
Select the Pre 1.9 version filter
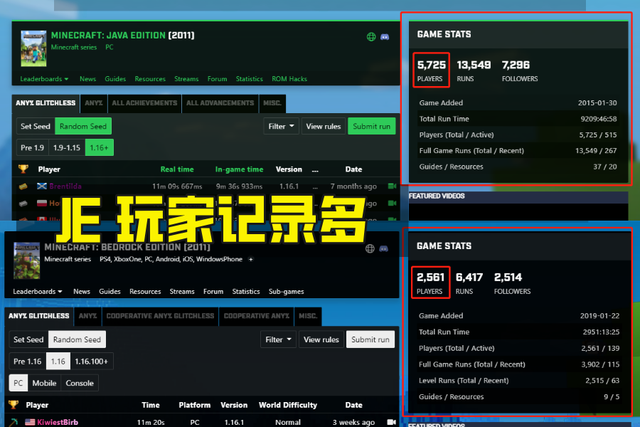coord(32,148)
